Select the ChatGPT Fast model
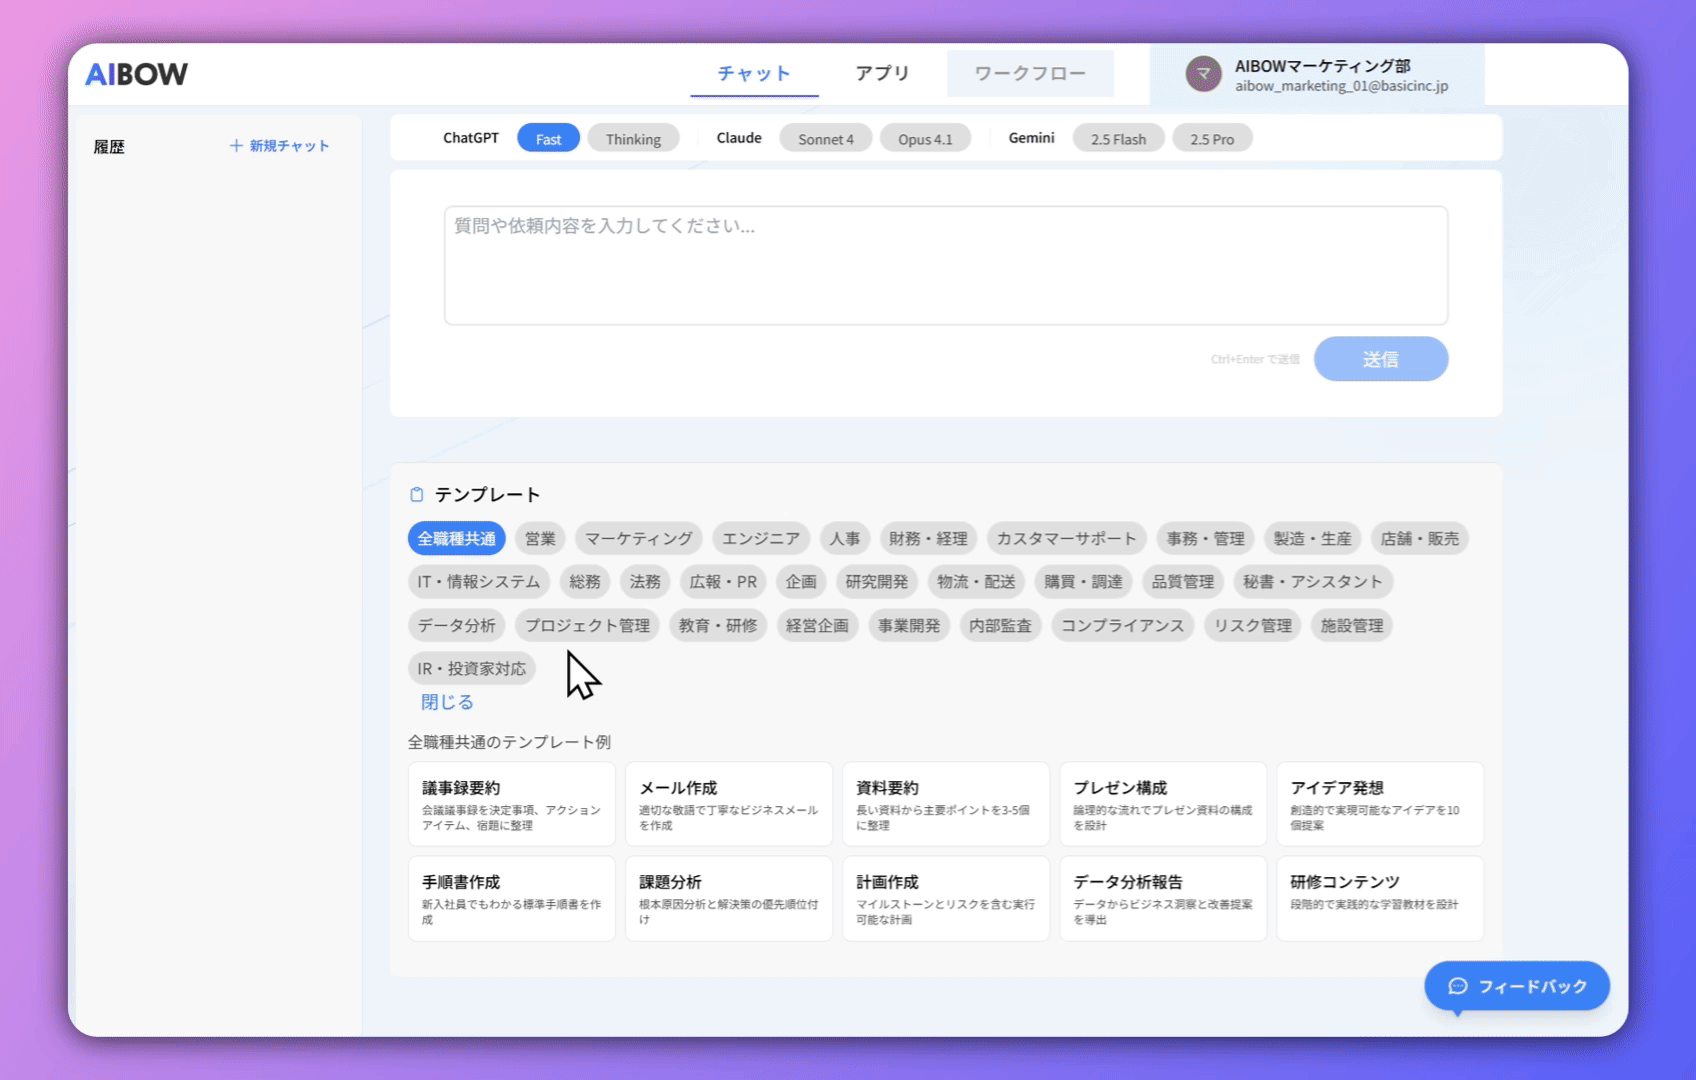The height and width of the screenshot is (1080, 1696). (x=548, y=139)
